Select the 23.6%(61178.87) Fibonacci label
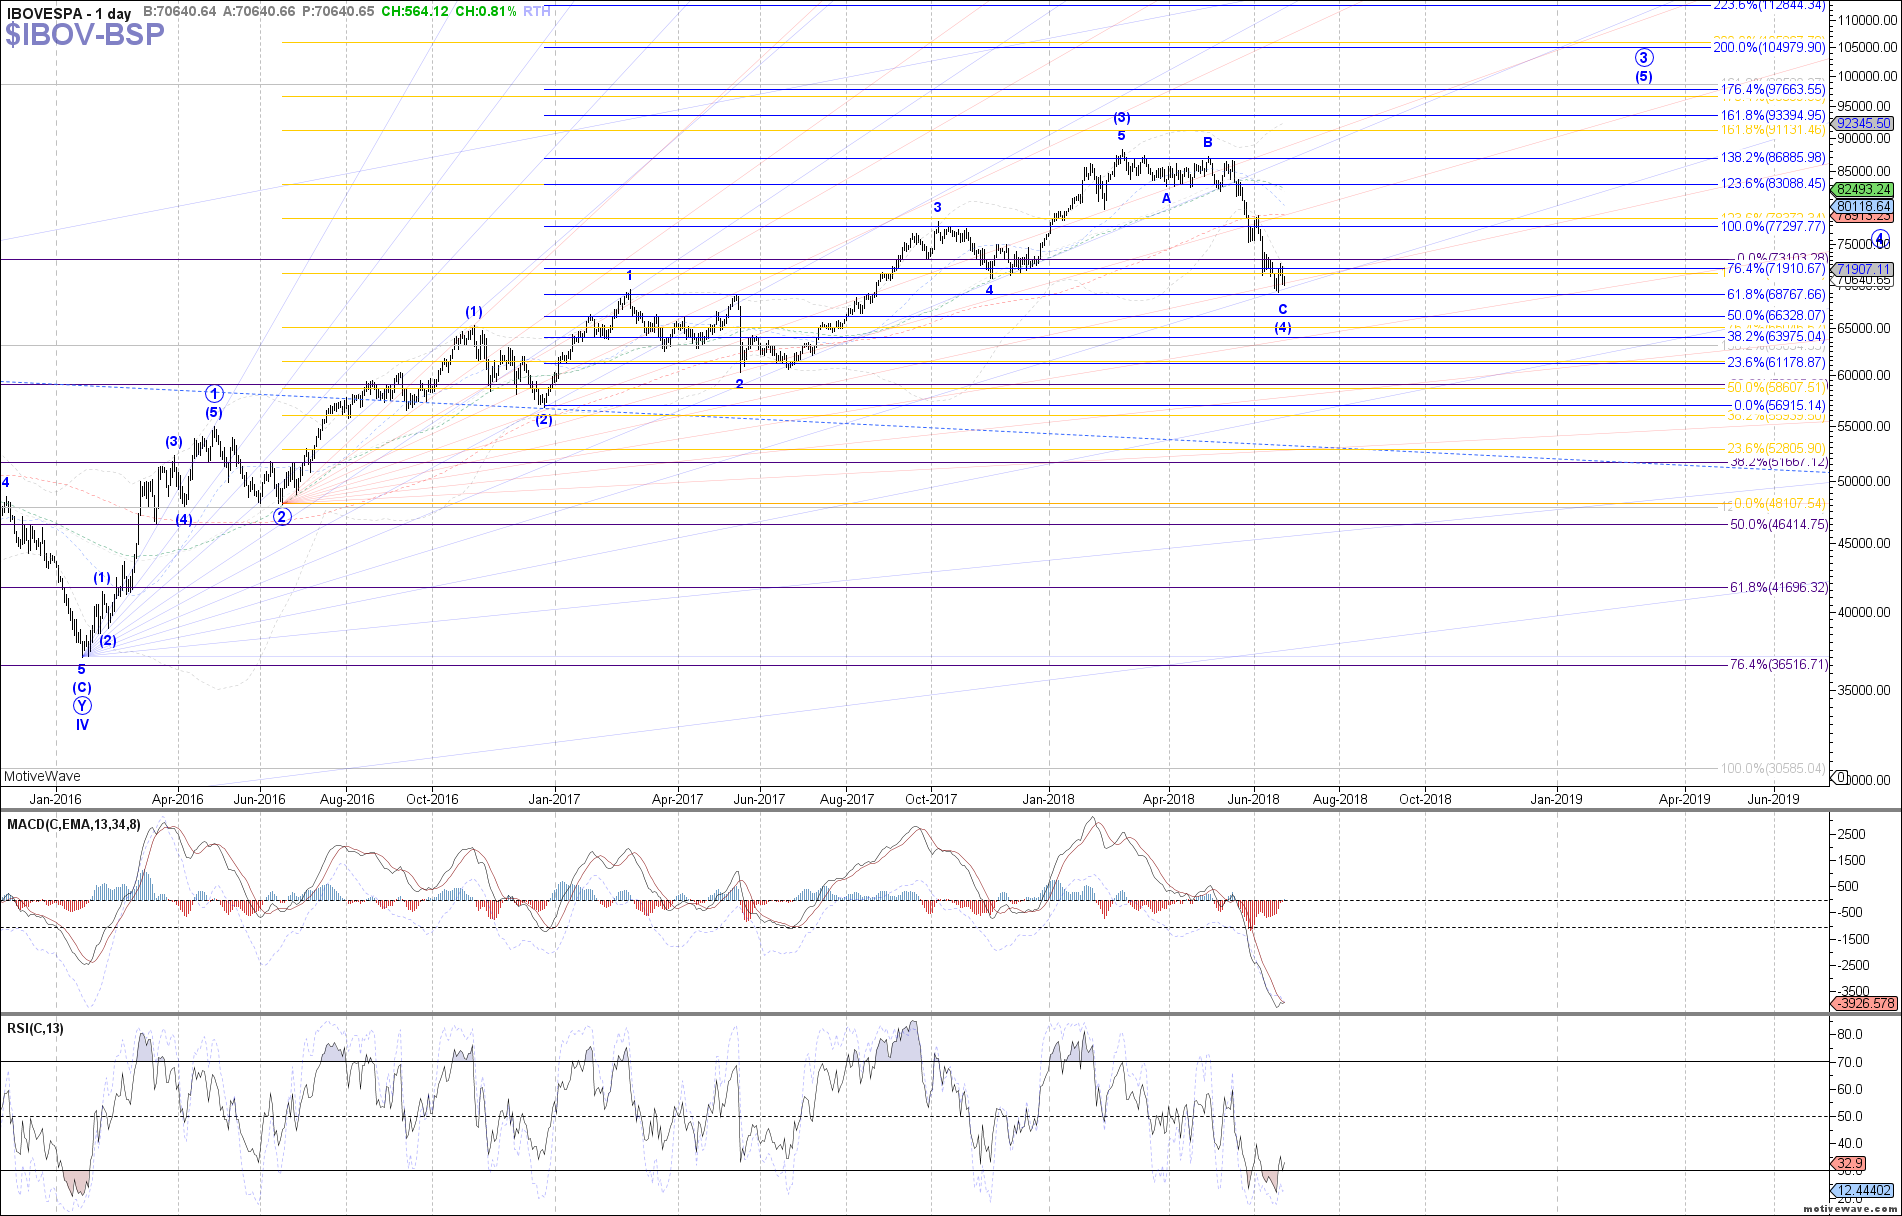Viewport: 1902px width, 1216px height. pos(1776,362)
